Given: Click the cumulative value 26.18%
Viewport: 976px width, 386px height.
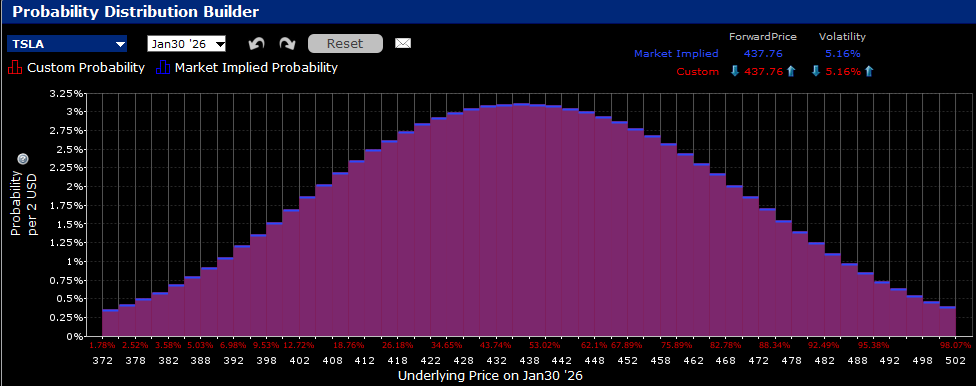Looking at the screenshot, I should (x=397, y=345).
